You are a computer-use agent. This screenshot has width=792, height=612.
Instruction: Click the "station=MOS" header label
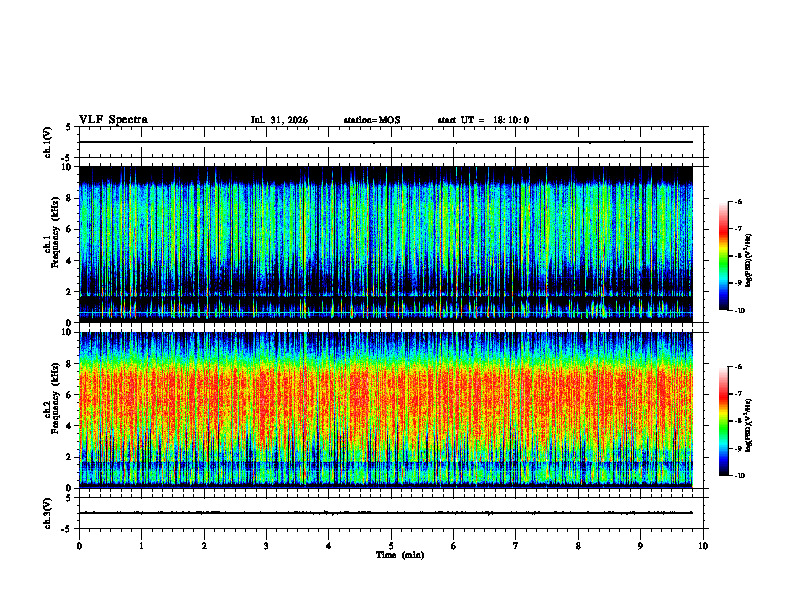(x=372, y=120)
